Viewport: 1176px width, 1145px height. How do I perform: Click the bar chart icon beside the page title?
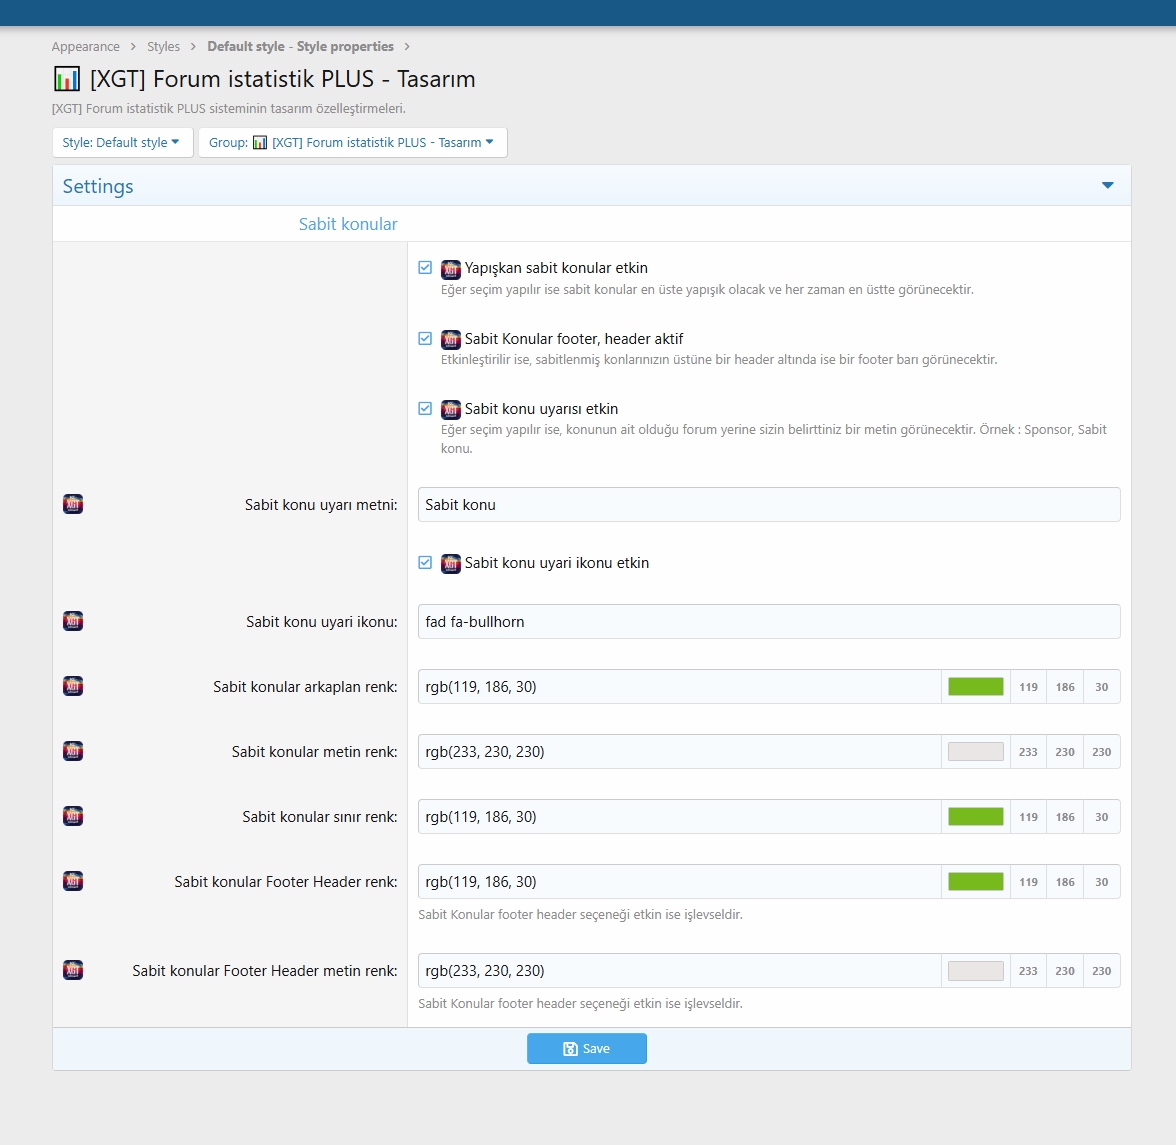tap(67, 79)
